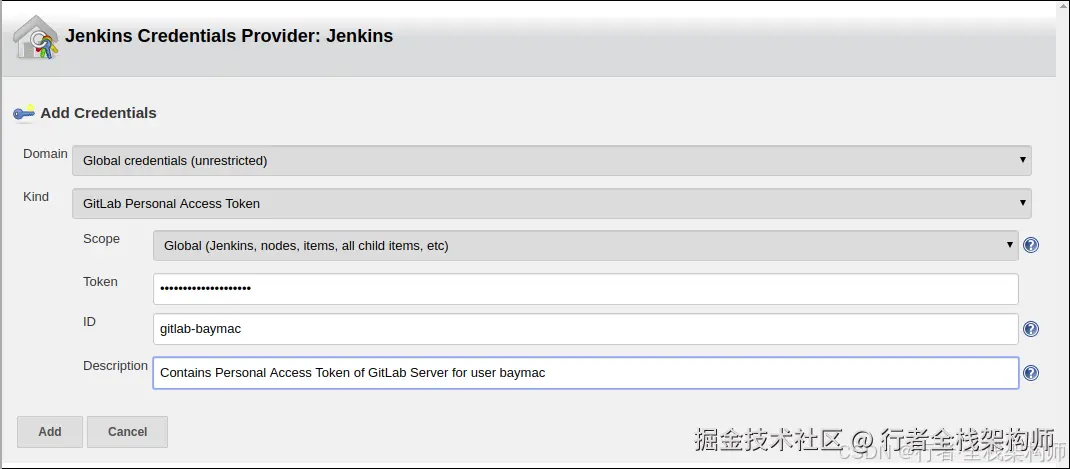Click the Domain label
Image resolution: width=1070 pixels, height=469 pixels.
pyautogui.click(x=45, y=154)
